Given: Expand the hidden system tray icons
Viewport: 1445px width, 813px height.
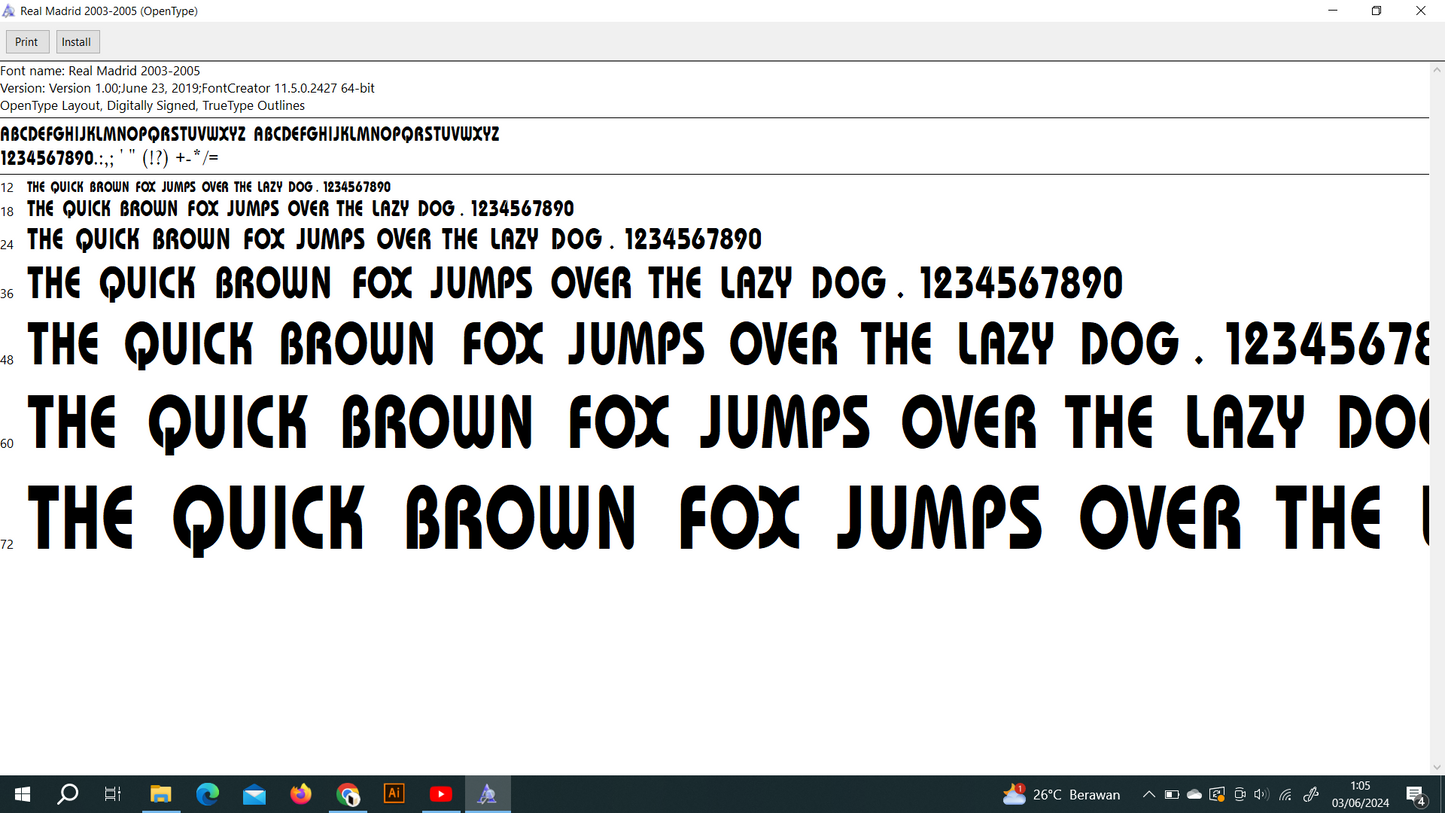Looking at the screenshot, I should click(x=1149, y=795).
